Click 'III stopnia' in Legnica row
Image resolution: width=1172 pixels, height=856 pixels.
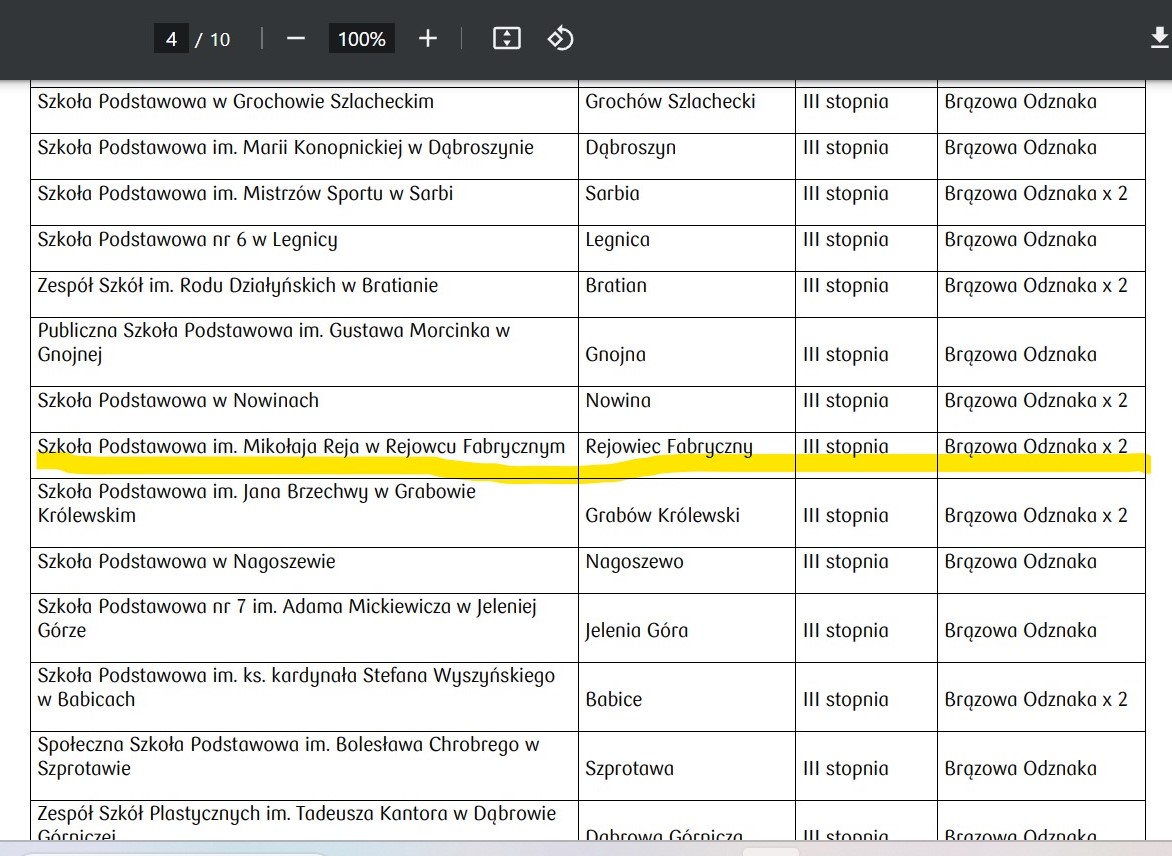[x=845, y=240]
